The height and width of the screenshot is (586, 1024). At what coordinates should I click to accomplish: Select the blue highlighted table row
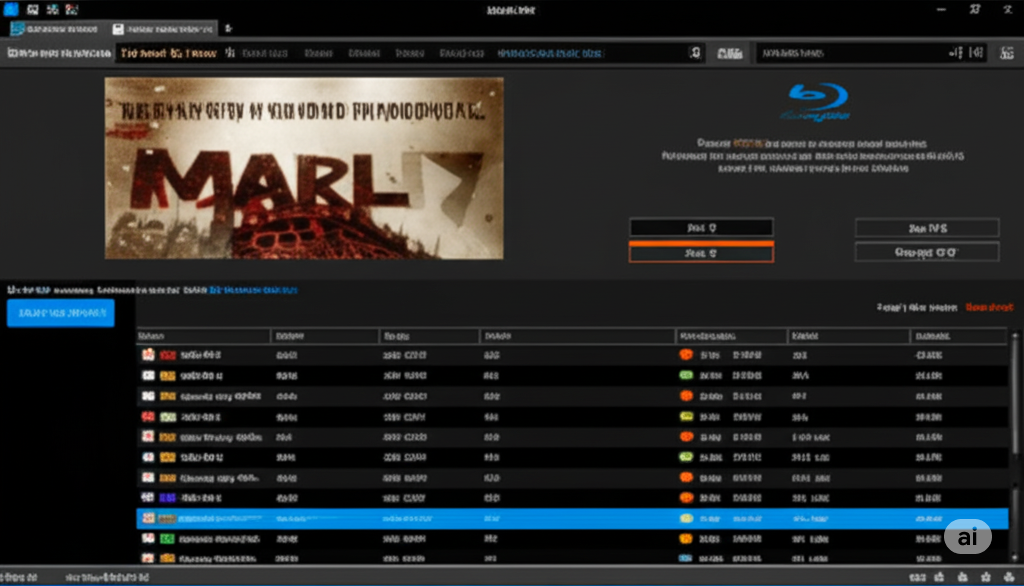click(x=572, y=518)
